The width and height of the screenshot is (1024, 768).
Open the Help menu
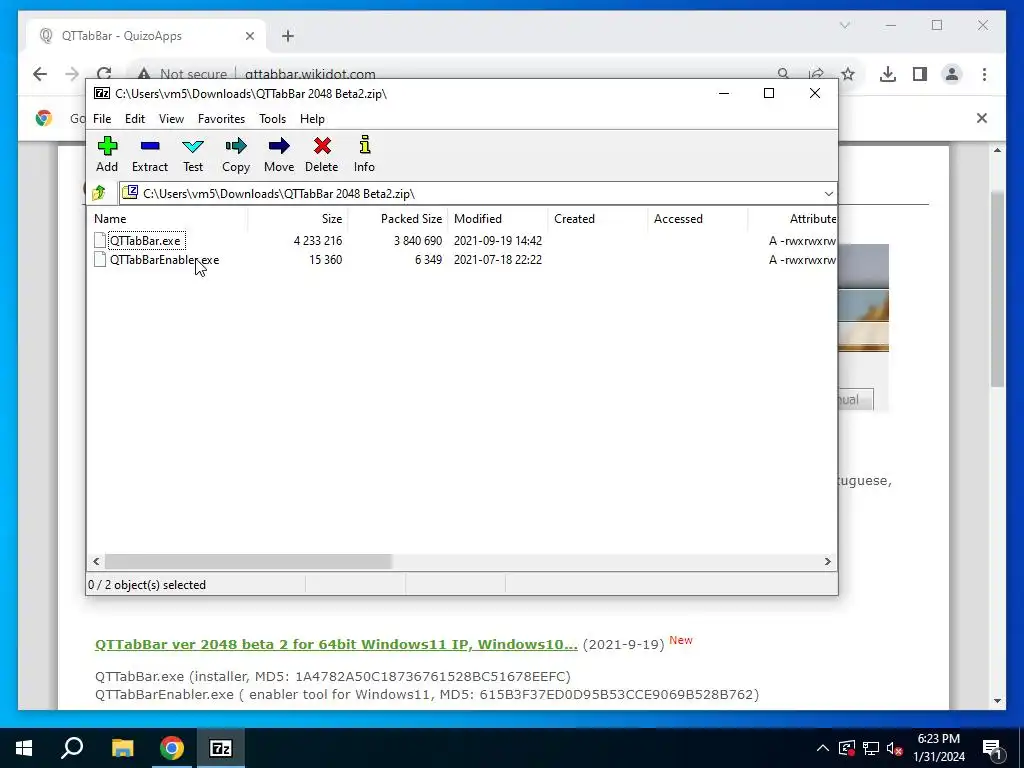(312, 119)
